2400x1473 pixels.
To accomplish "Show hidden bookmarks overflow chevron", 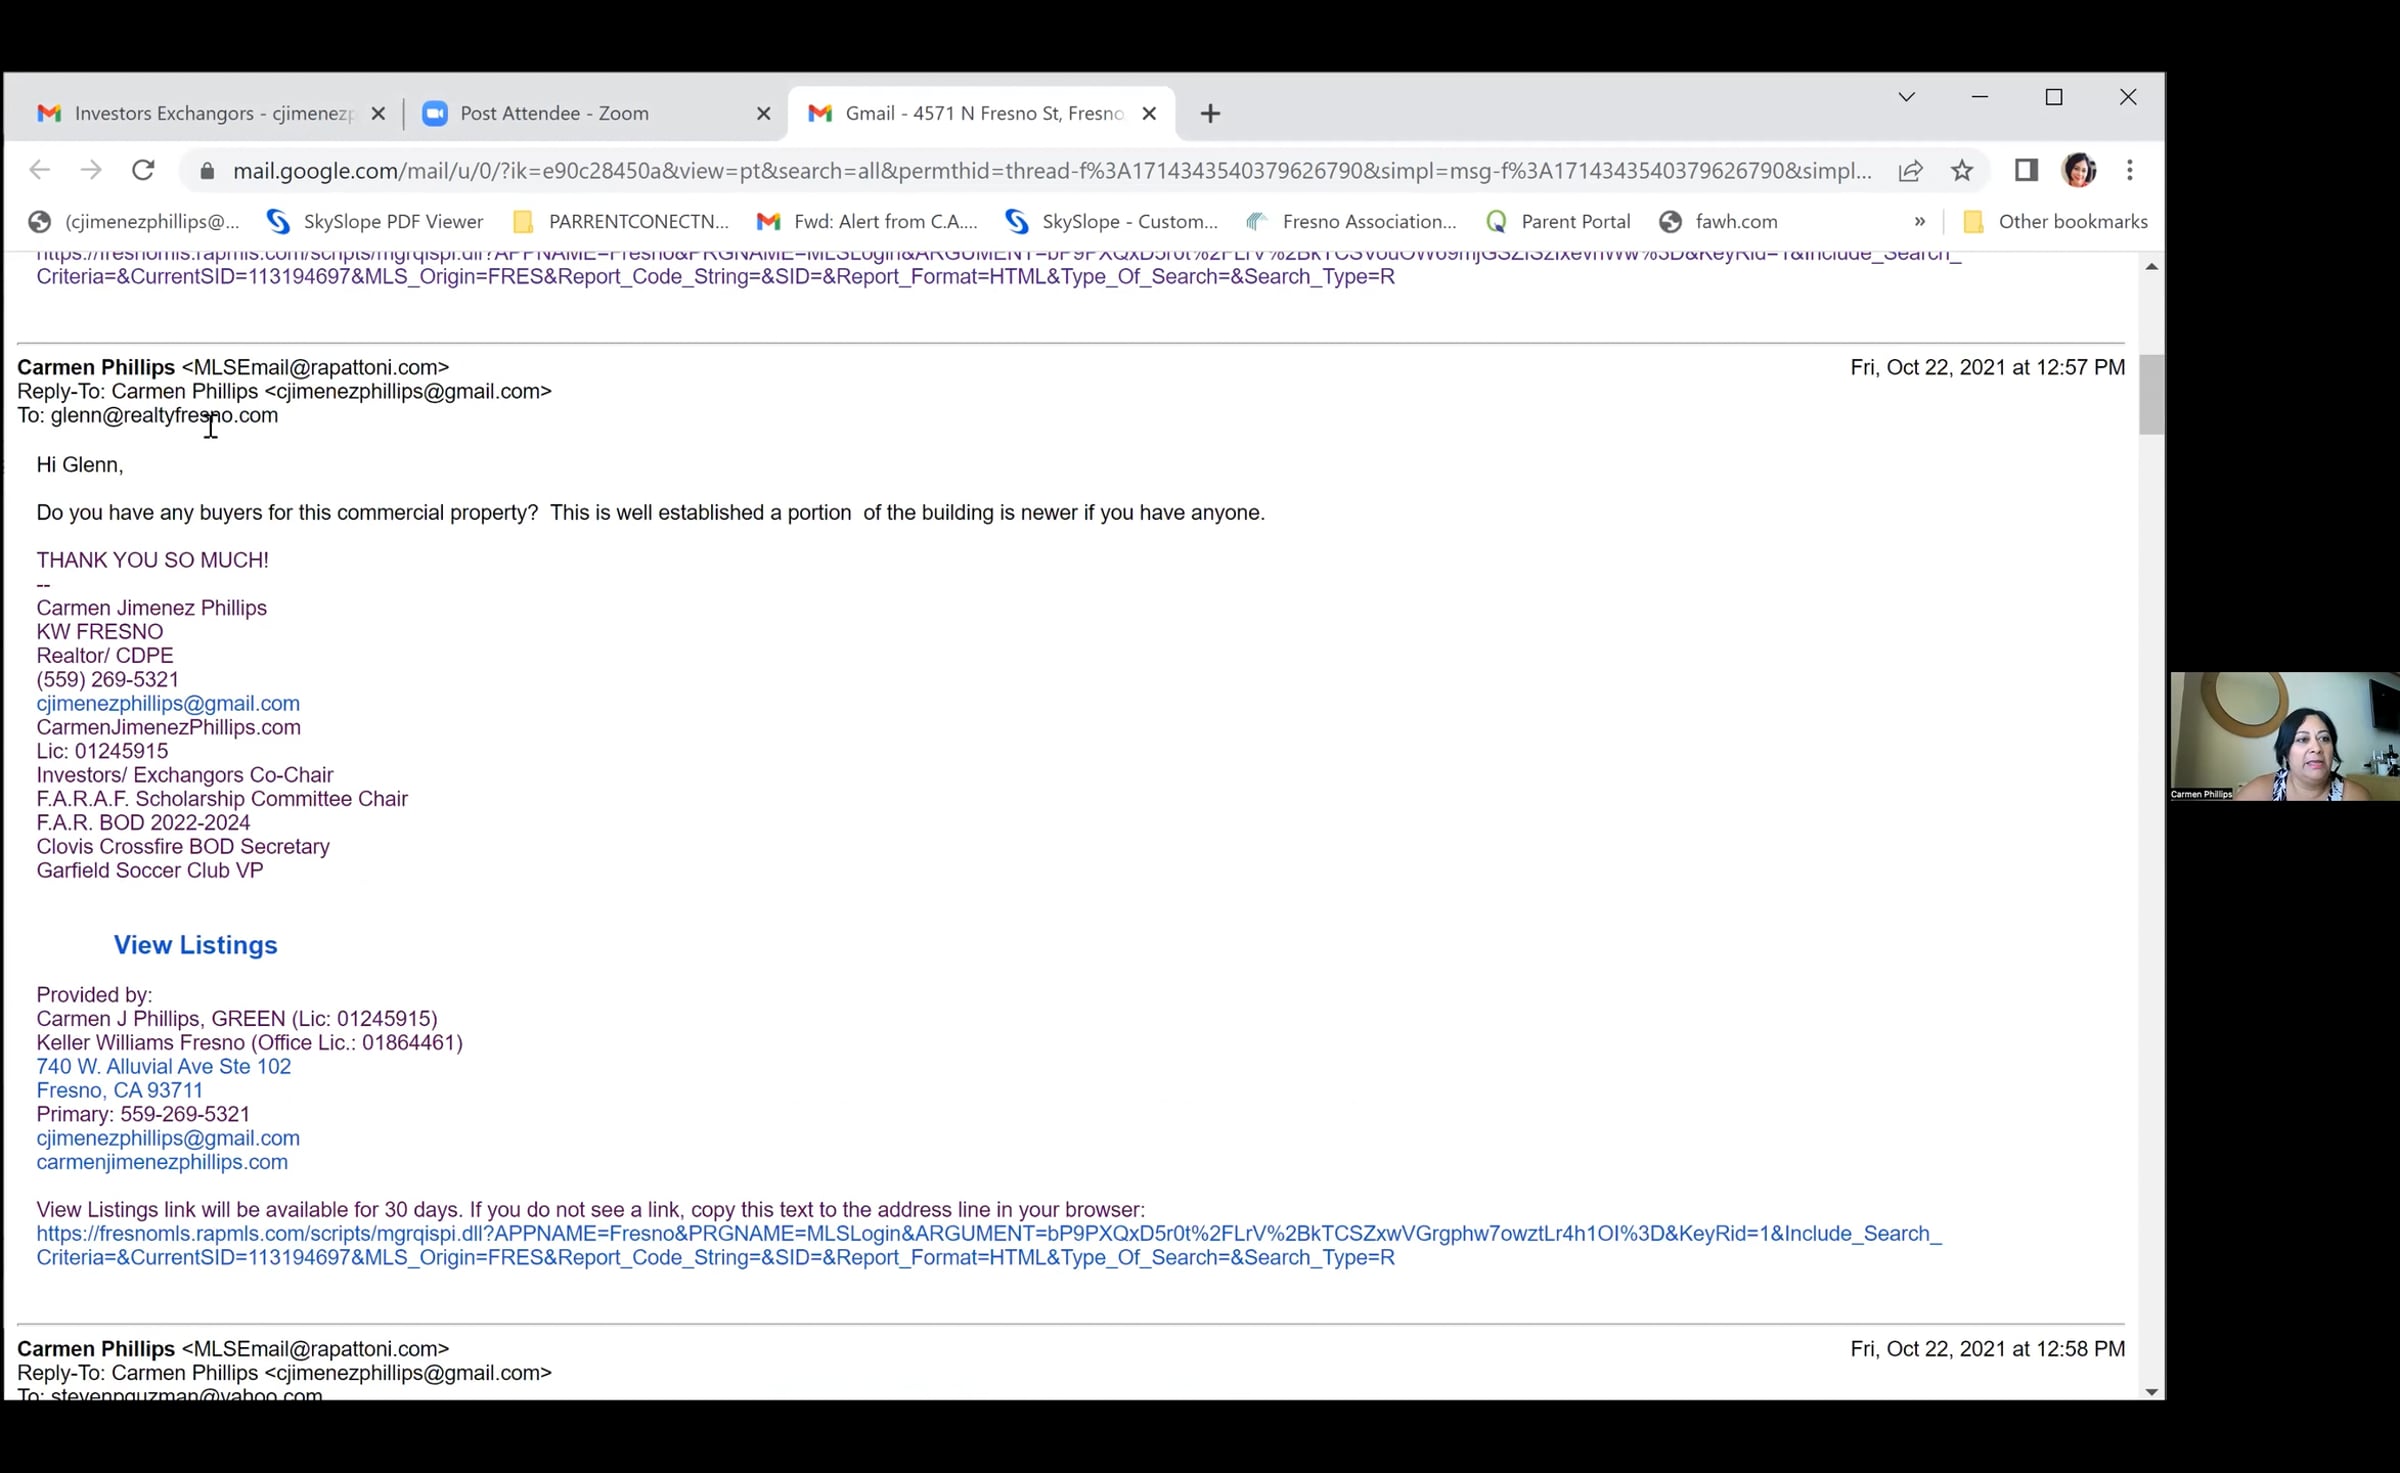I will click(x=1919, y=222).
